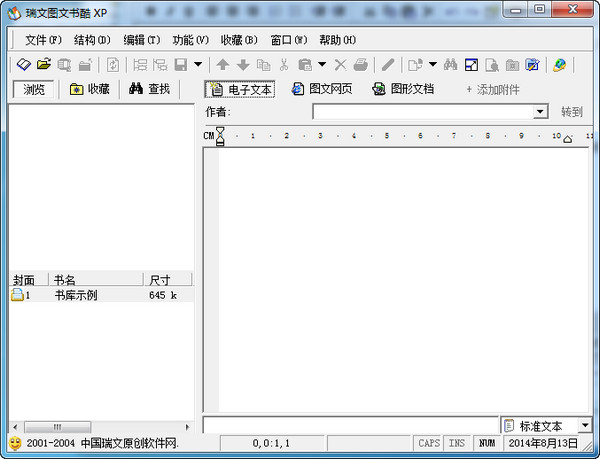
Task: Click the binoculars search icon in toolbar
Action: [x=450, y=64]
